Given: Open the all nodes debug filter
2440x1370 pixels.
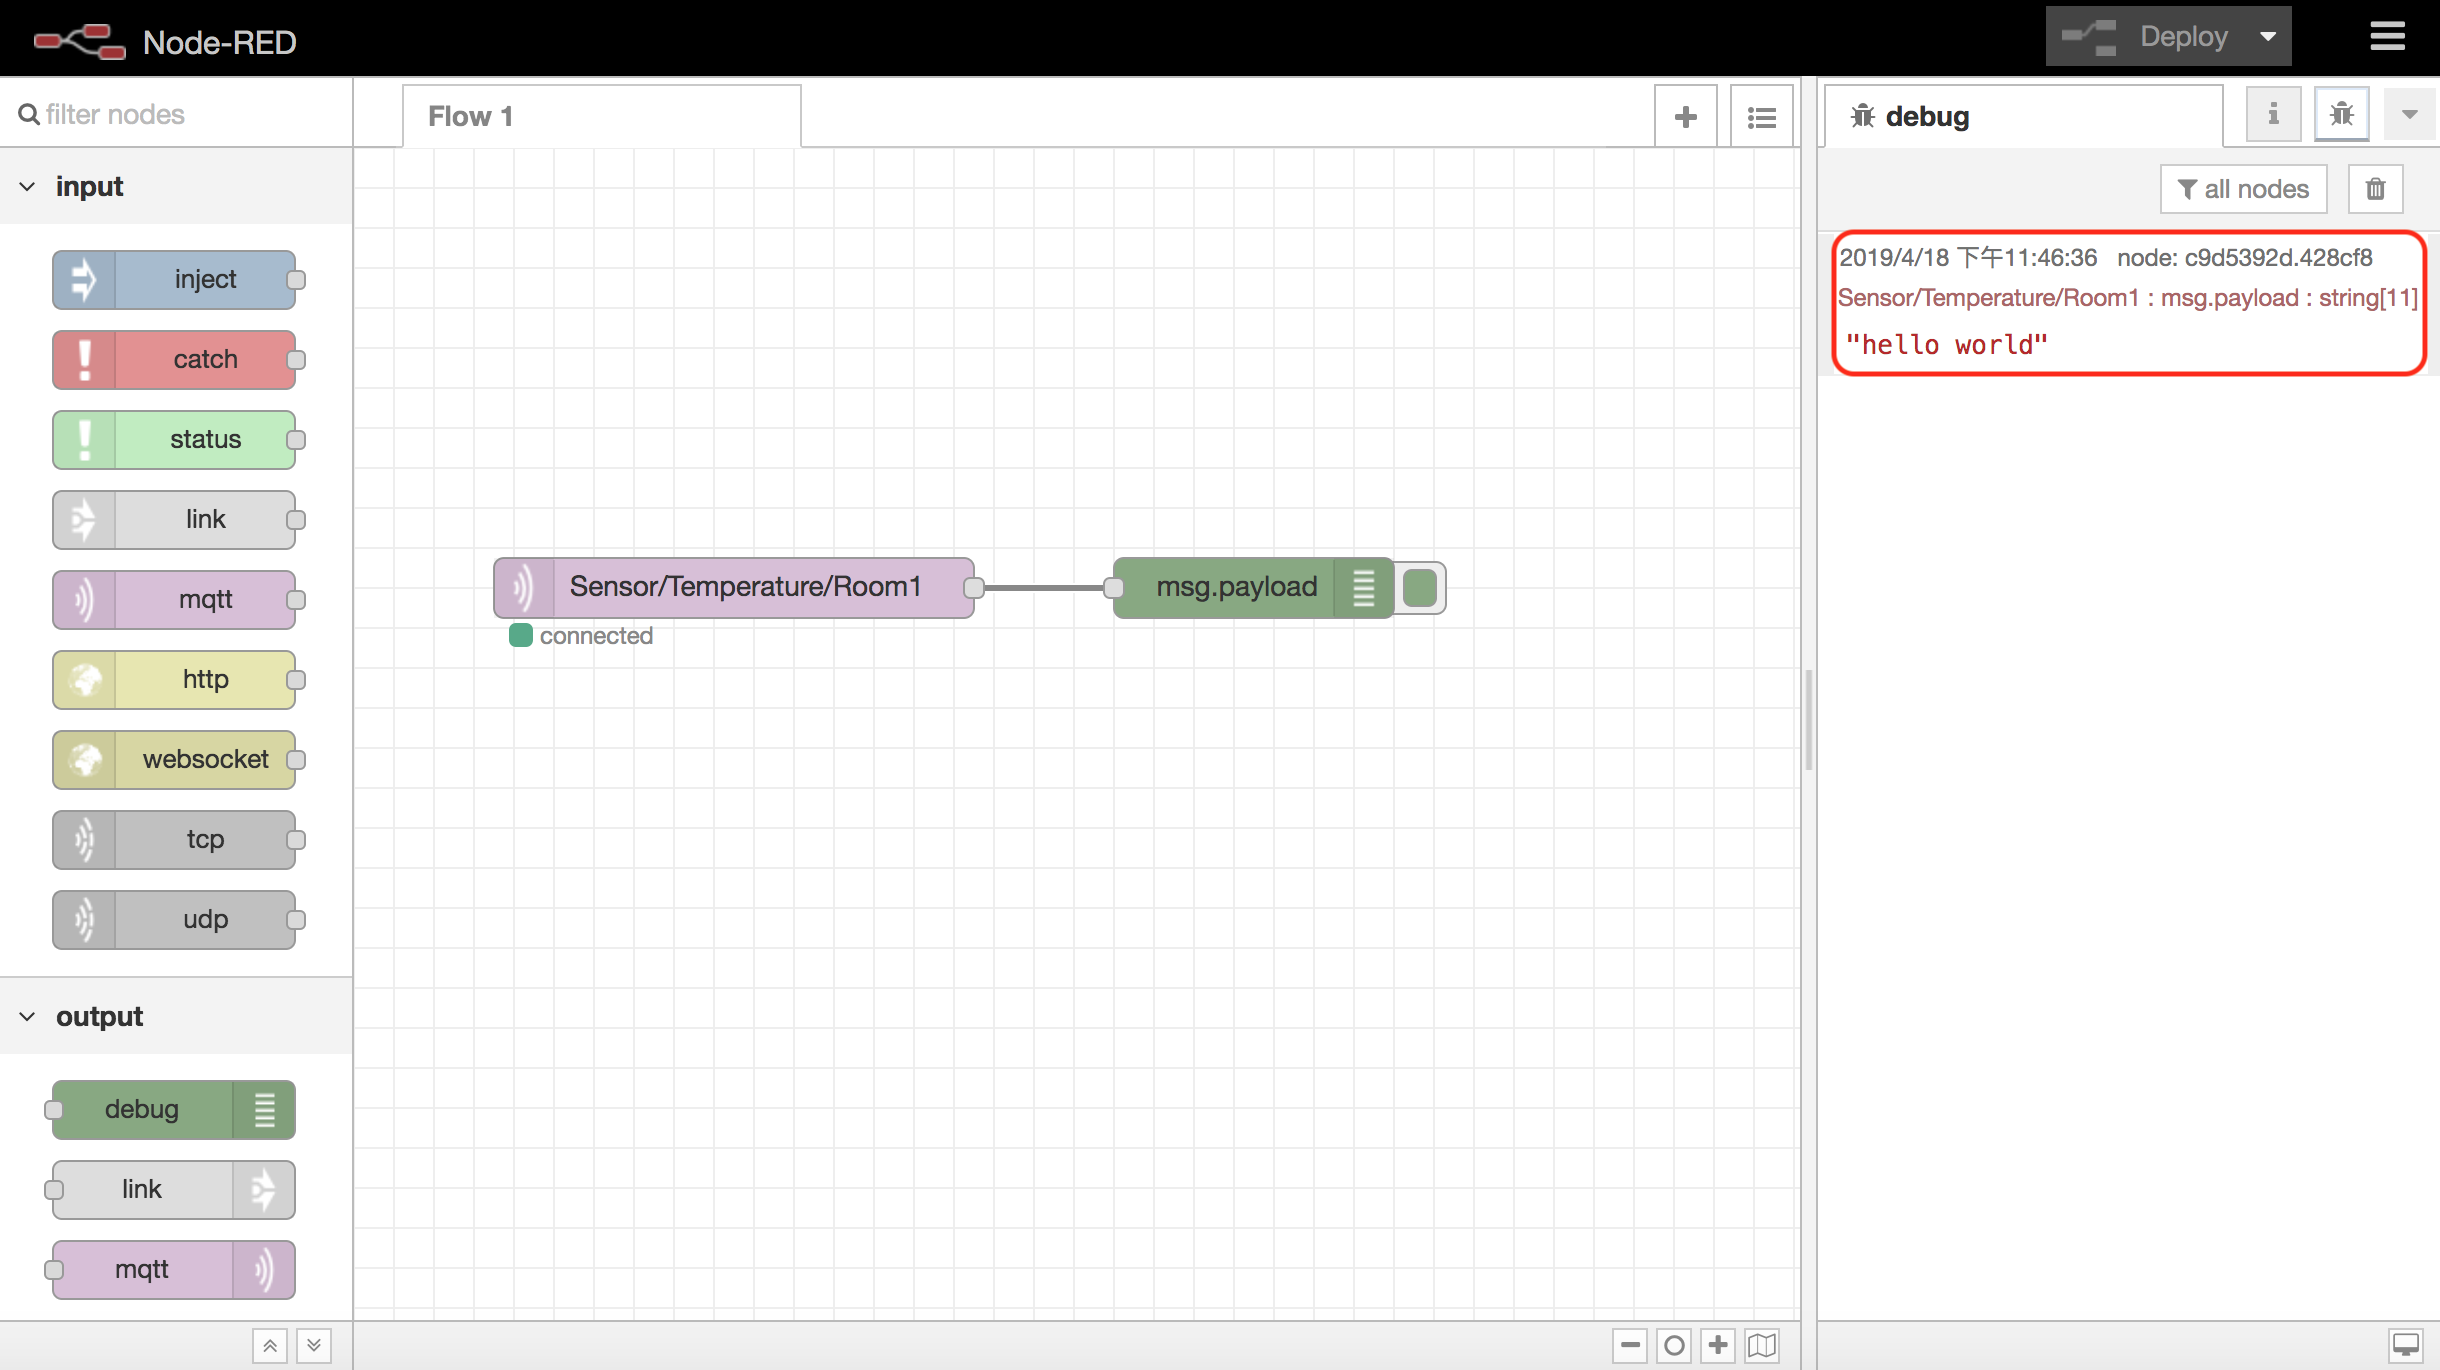Looking at the screenshot, I should (2244, 189).
